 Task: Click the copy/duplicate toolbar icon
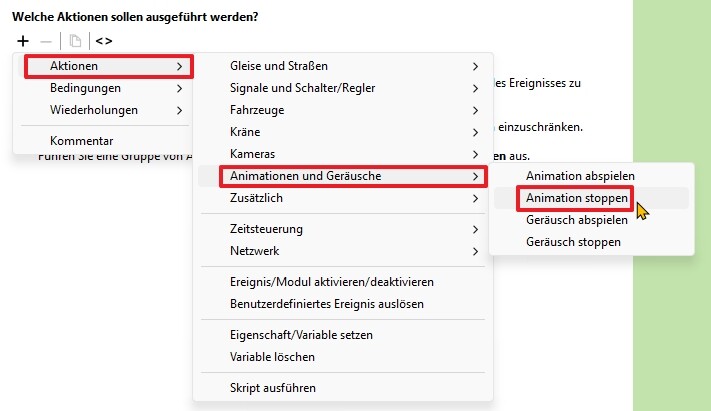(75, 41)
